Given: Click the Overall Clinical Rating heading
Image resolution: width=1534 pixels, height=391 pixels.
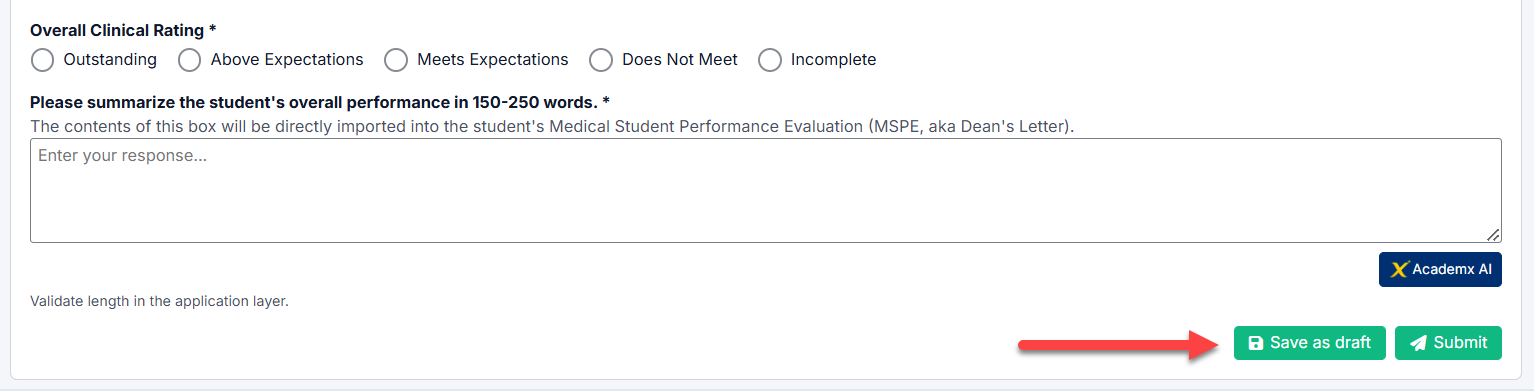Looking at the screenshot, I should pos(123,30).
